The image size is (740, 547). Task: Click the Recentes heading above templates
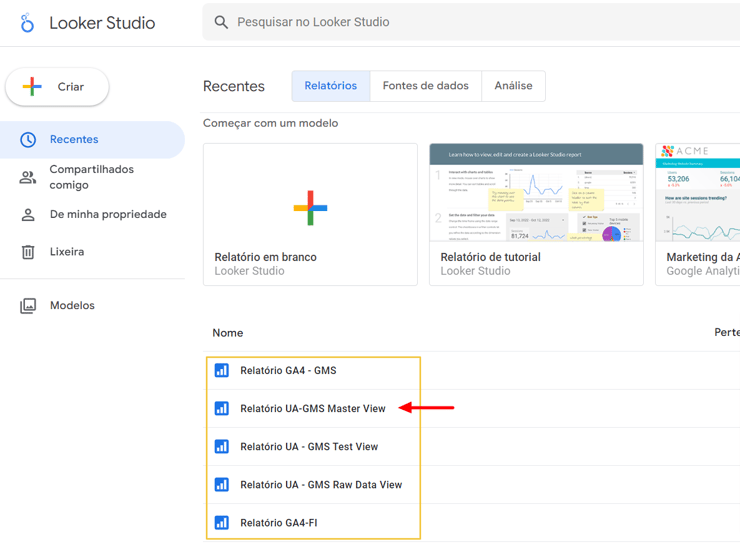pyautogui.click(x=234, y=86)
